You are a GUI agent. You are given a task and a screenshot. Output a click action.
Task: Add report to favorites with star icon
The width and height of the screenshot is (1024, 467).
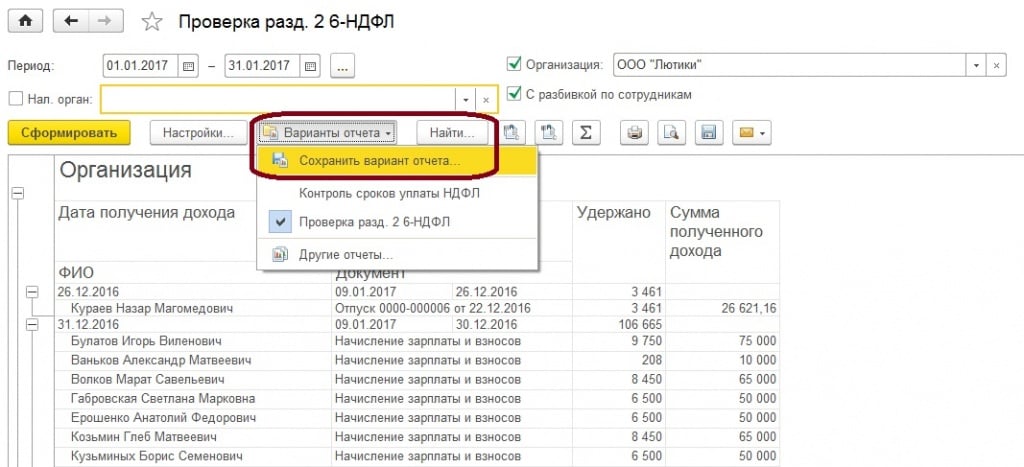tap(151, 22)
